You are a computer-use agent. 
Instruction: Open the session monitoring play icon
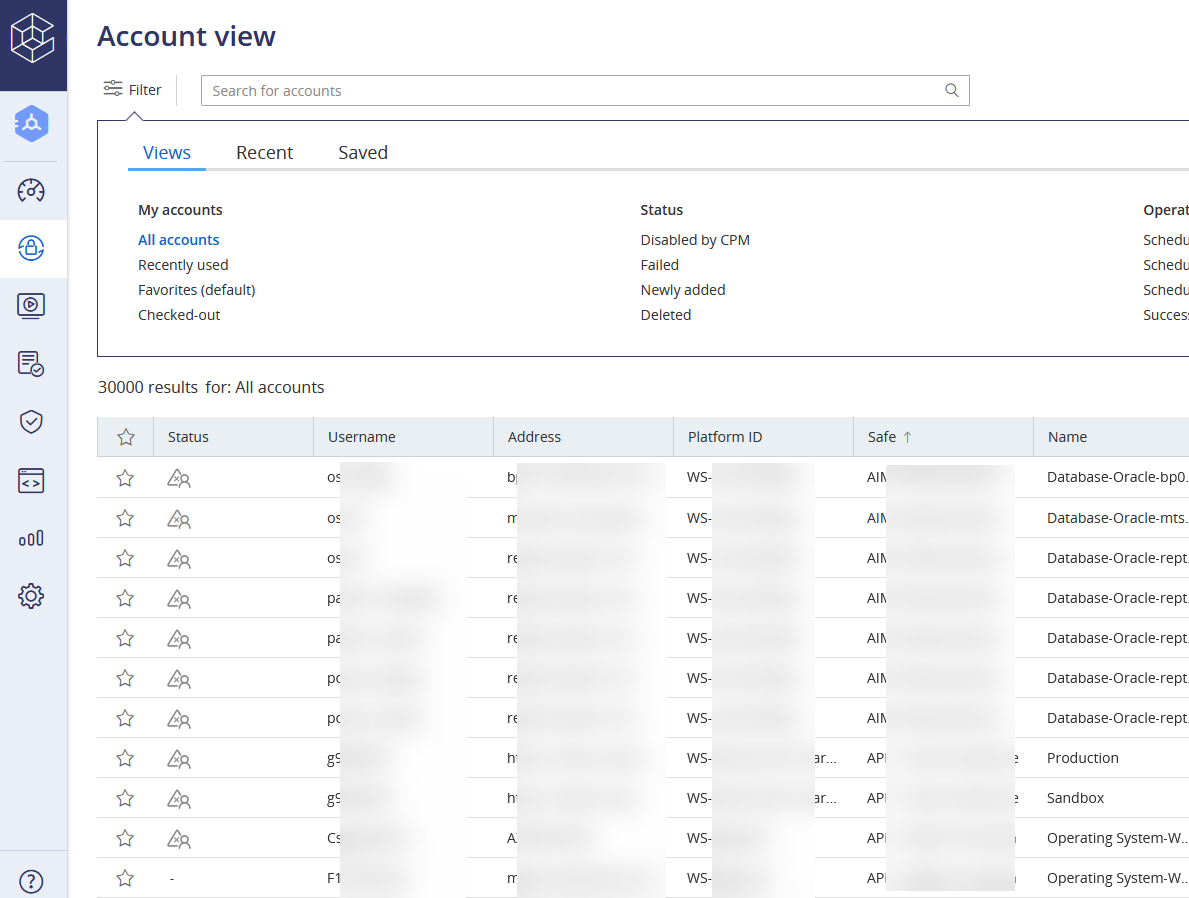click(31, 306)
